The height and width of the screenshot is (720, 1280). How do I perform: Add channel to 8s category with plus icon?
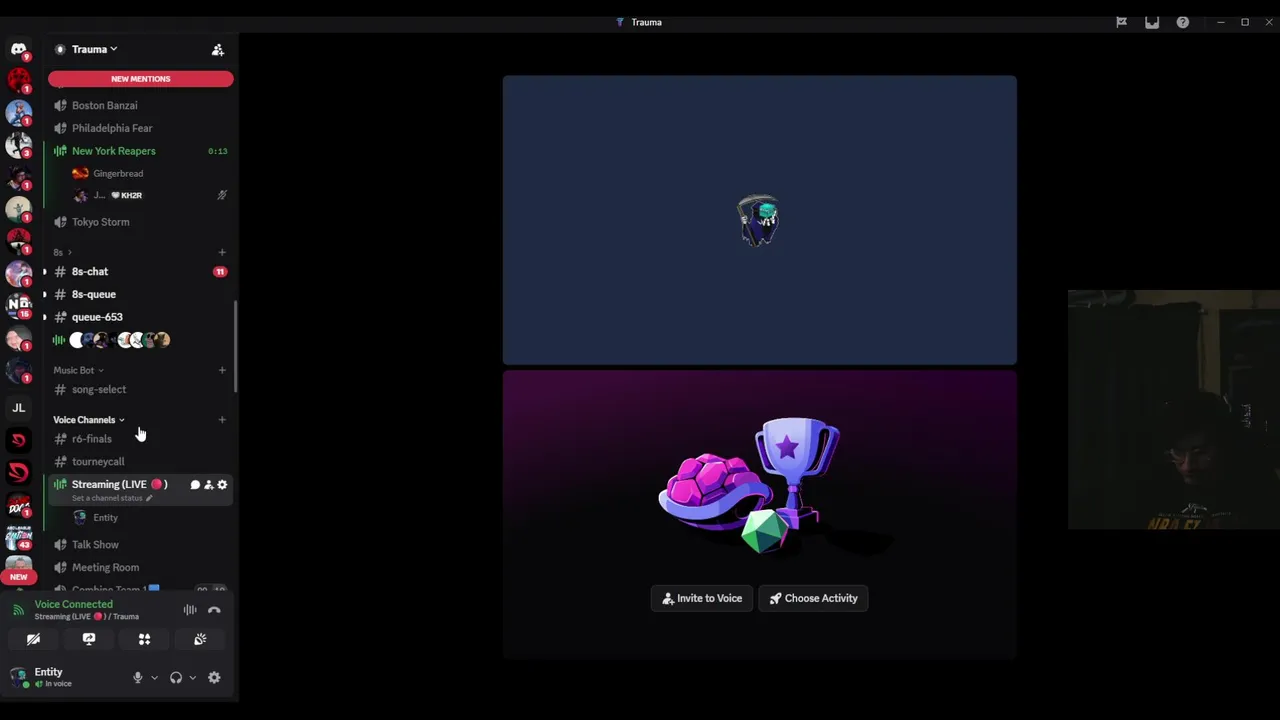click(222, 252)
